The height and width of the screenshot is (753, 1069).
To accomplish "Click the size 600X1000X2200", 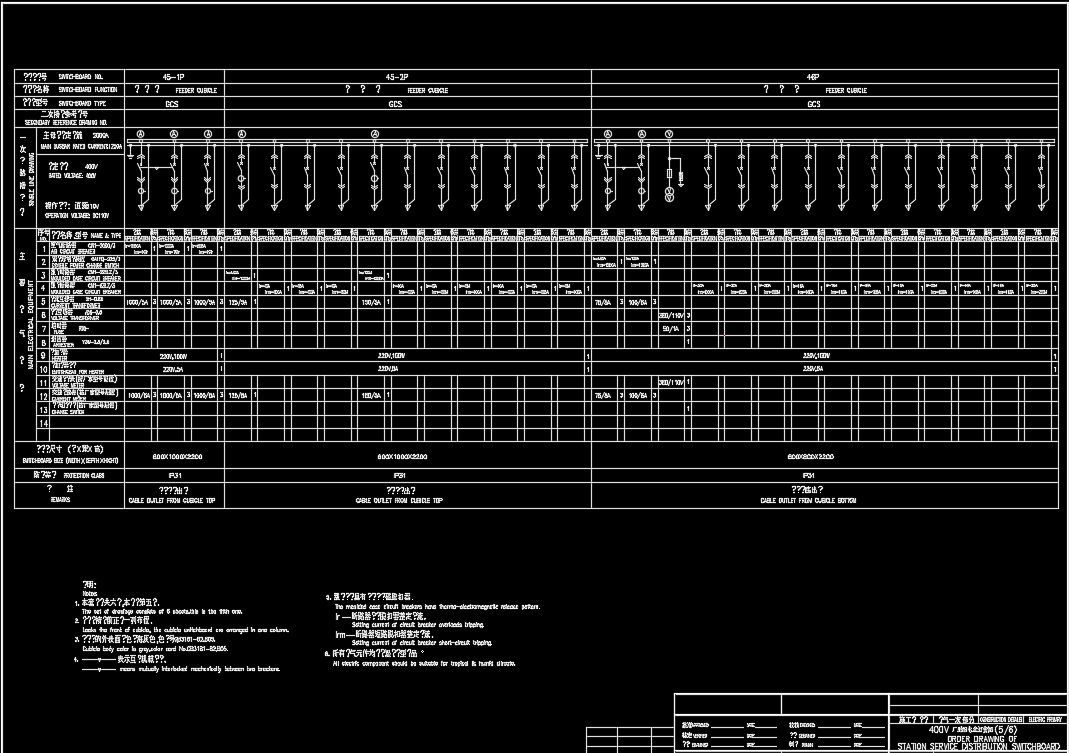I will [402, 457].
